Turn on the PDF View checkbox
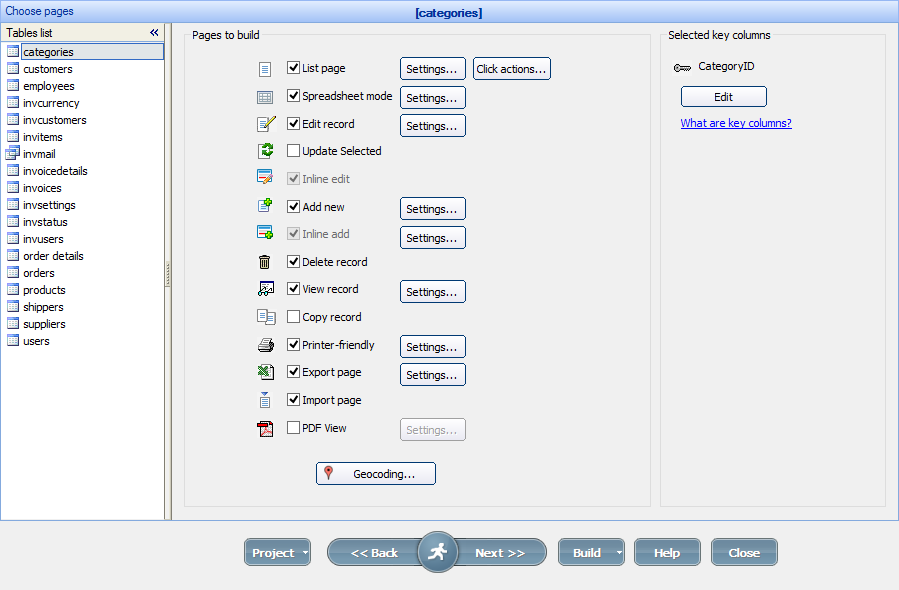 (294, 428)
